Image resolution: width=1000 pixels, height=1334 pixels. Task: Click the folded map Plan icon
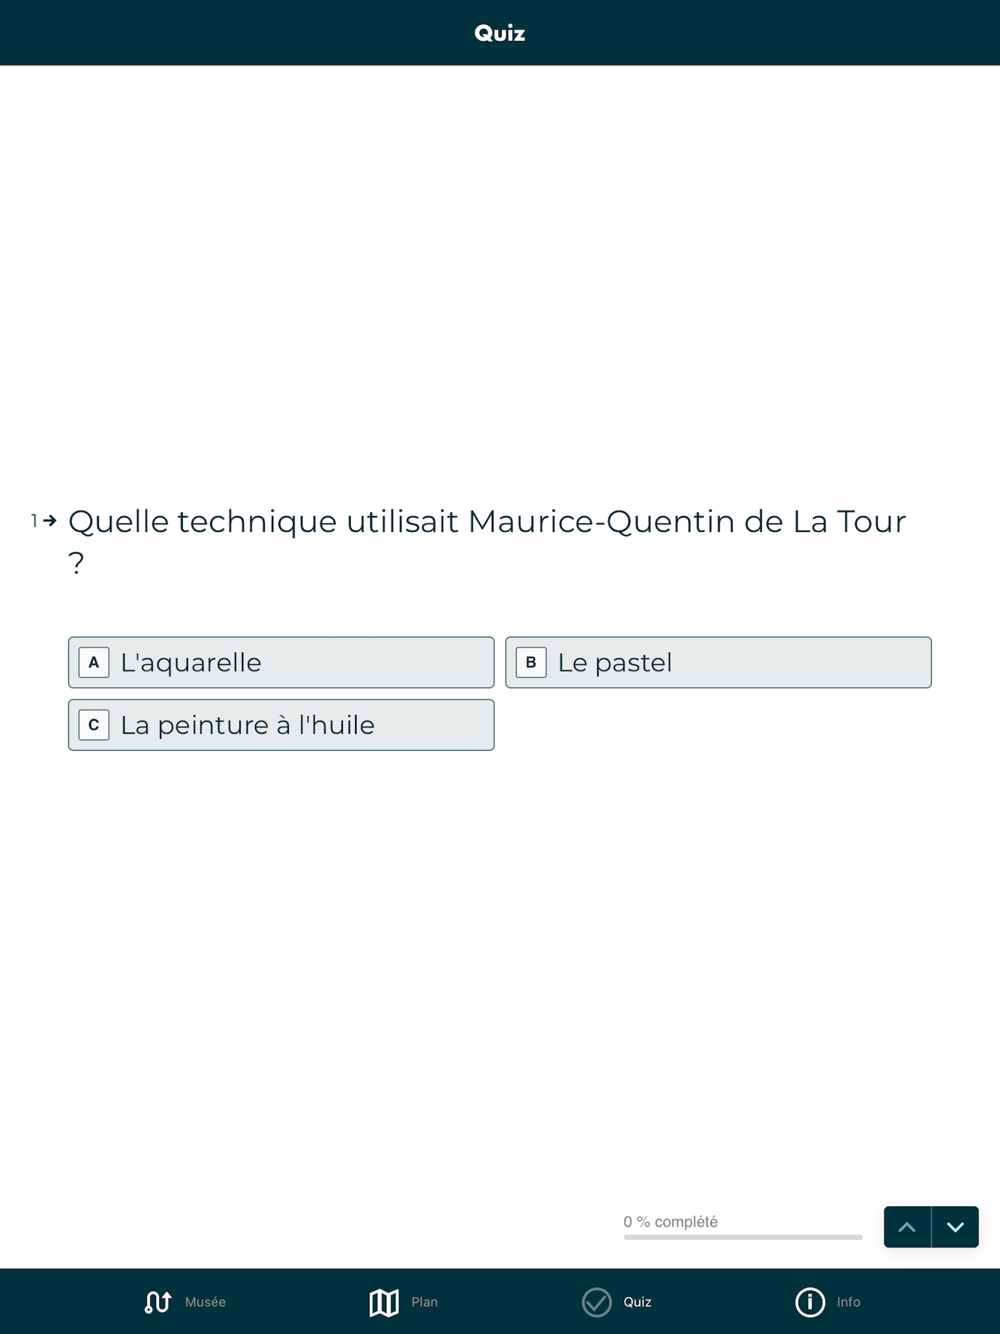pos(384,1302)
